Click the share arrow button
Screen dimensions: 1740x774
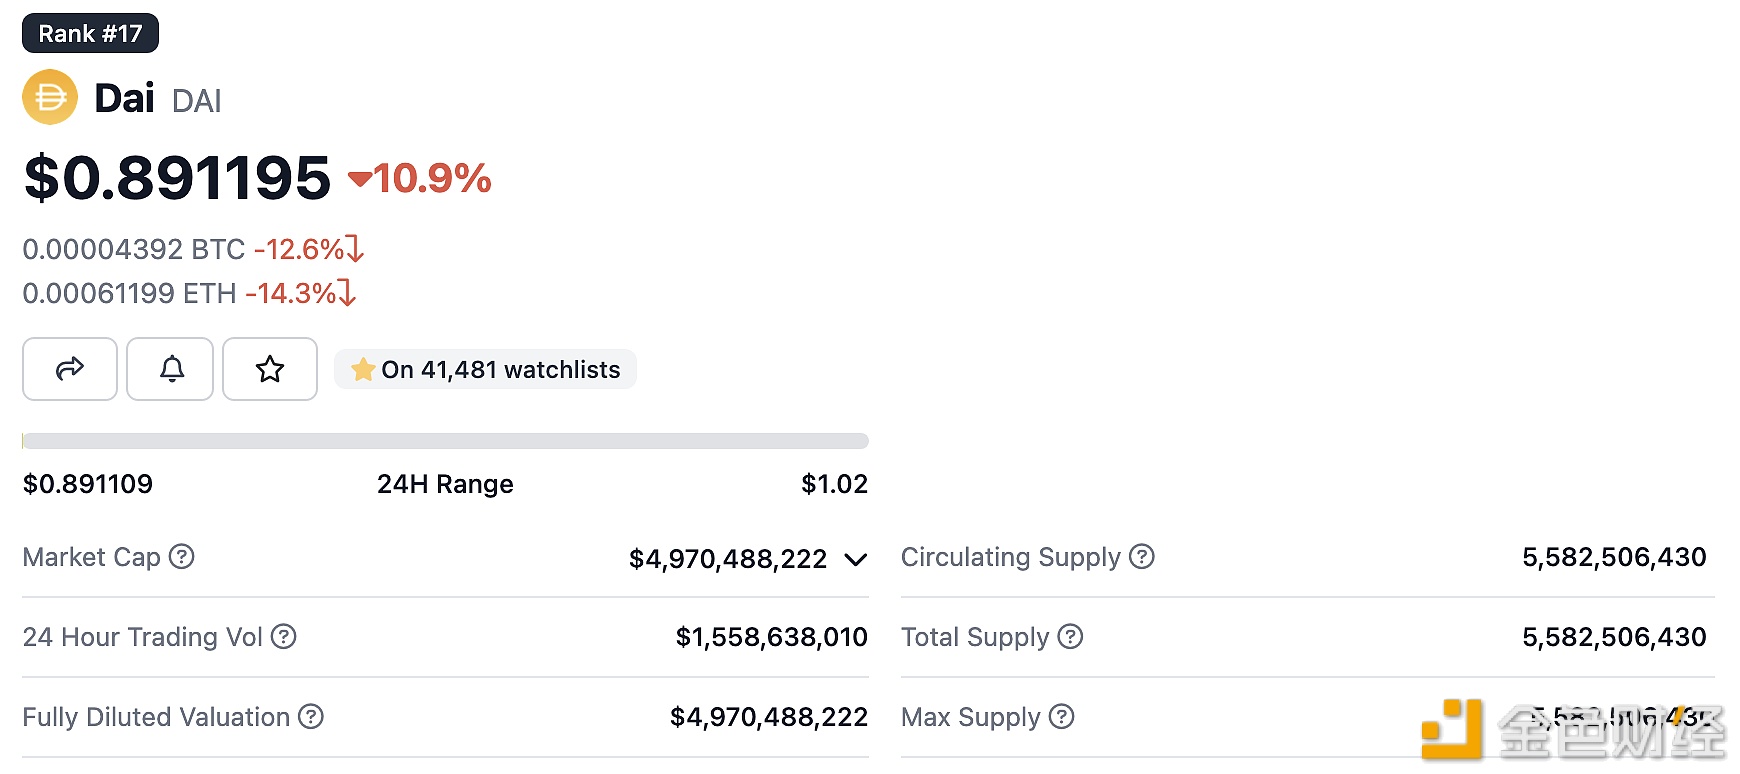[70, 369]
